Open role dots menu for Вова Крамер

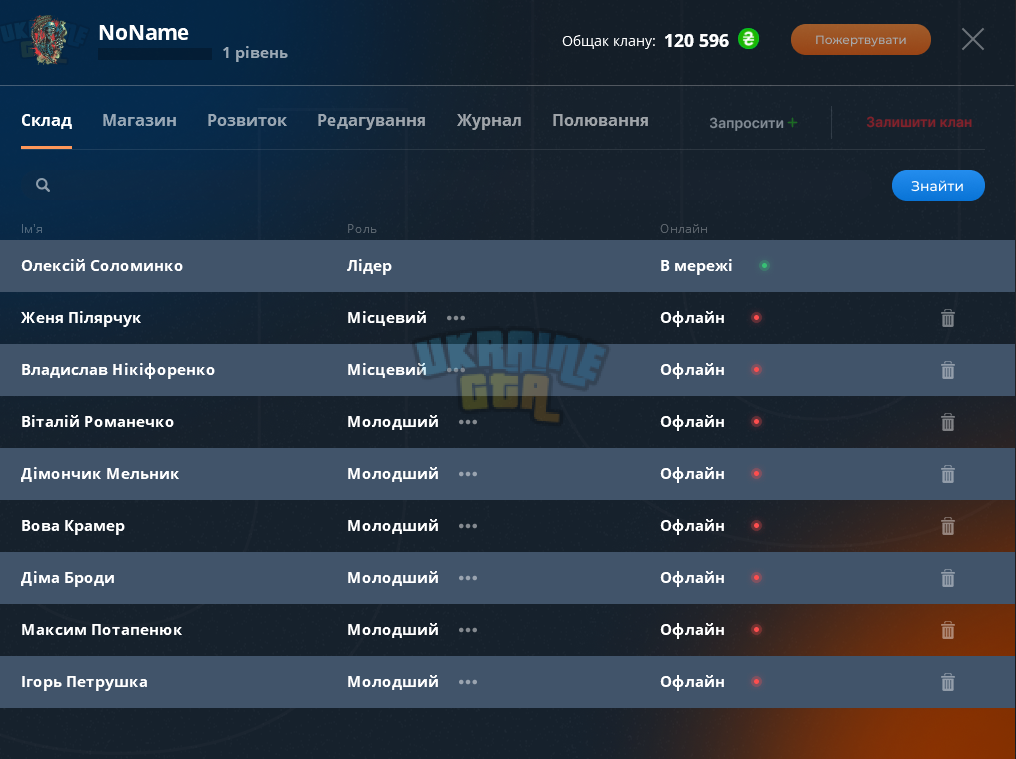pyautogui.click(x=468, y=526)
